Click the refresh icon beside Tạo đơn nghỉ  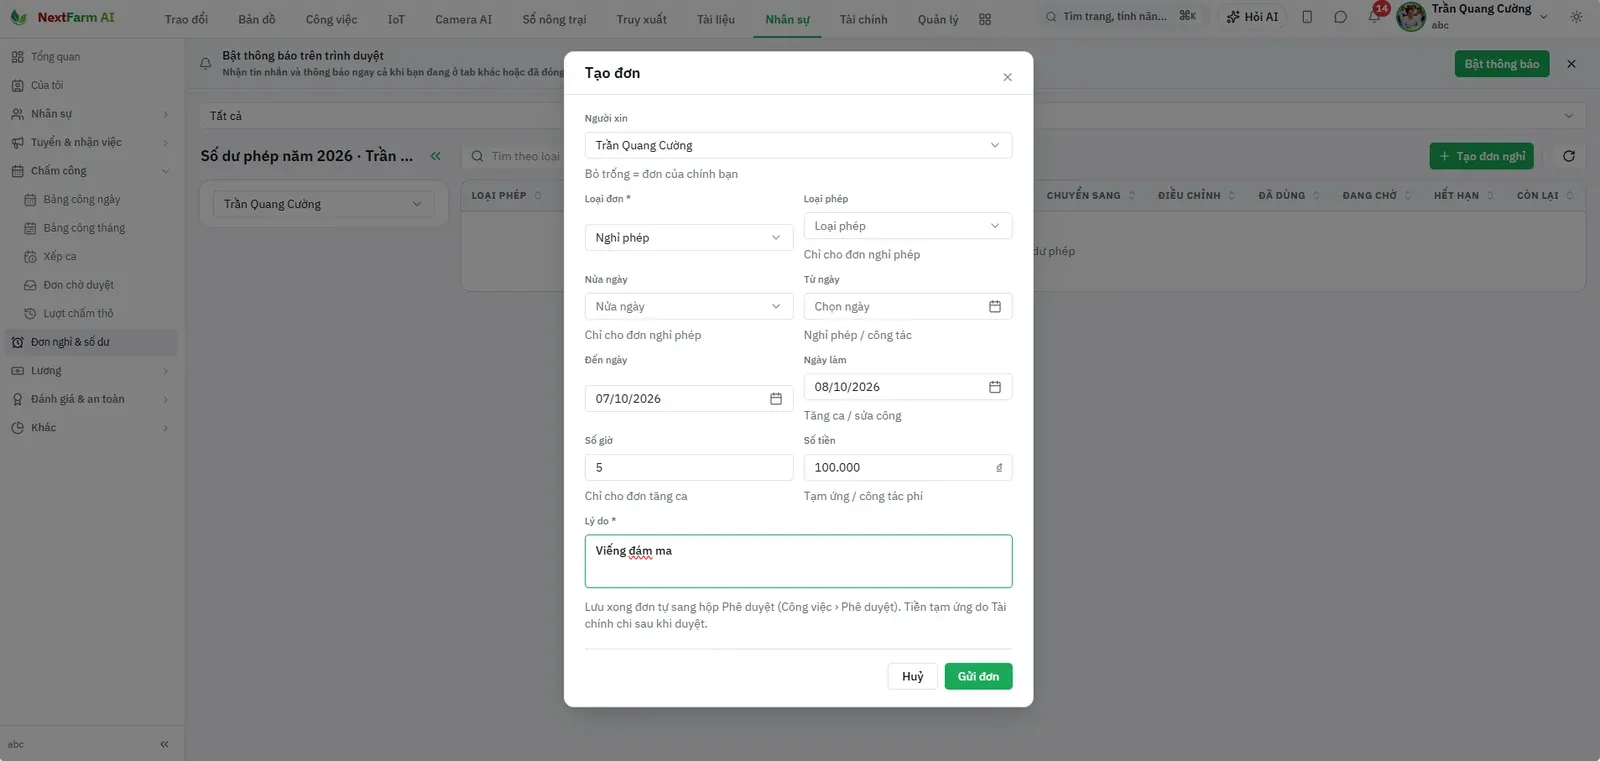coord(1568,156)
